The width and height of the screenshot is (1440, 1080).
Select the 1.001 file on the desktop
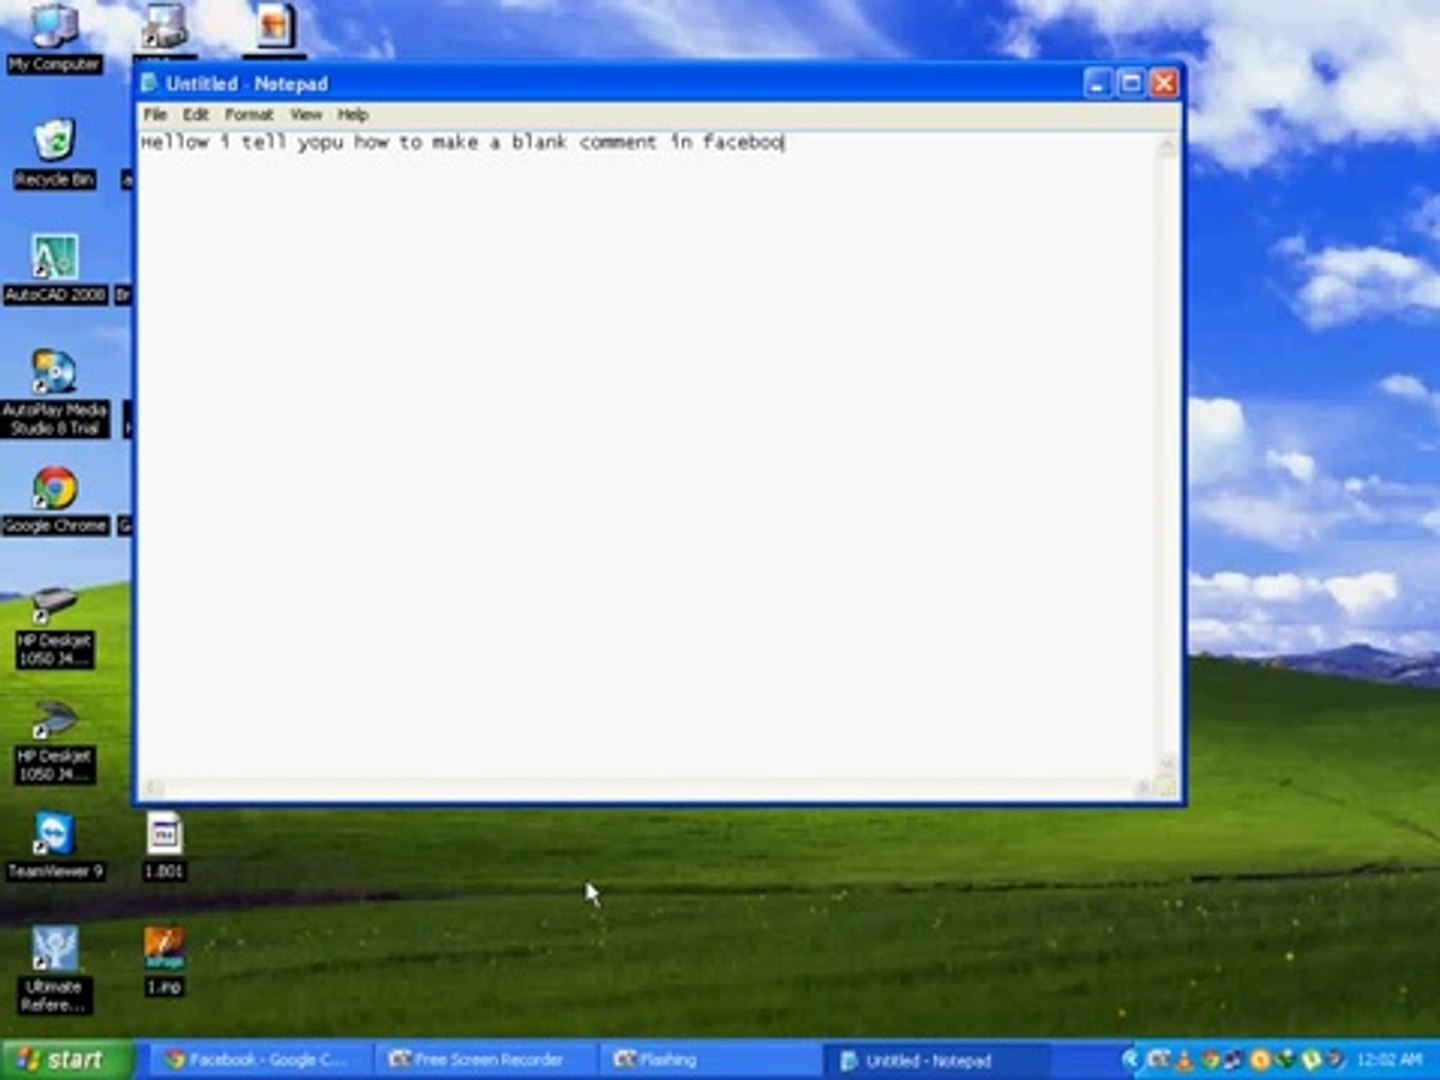[164, 846]
